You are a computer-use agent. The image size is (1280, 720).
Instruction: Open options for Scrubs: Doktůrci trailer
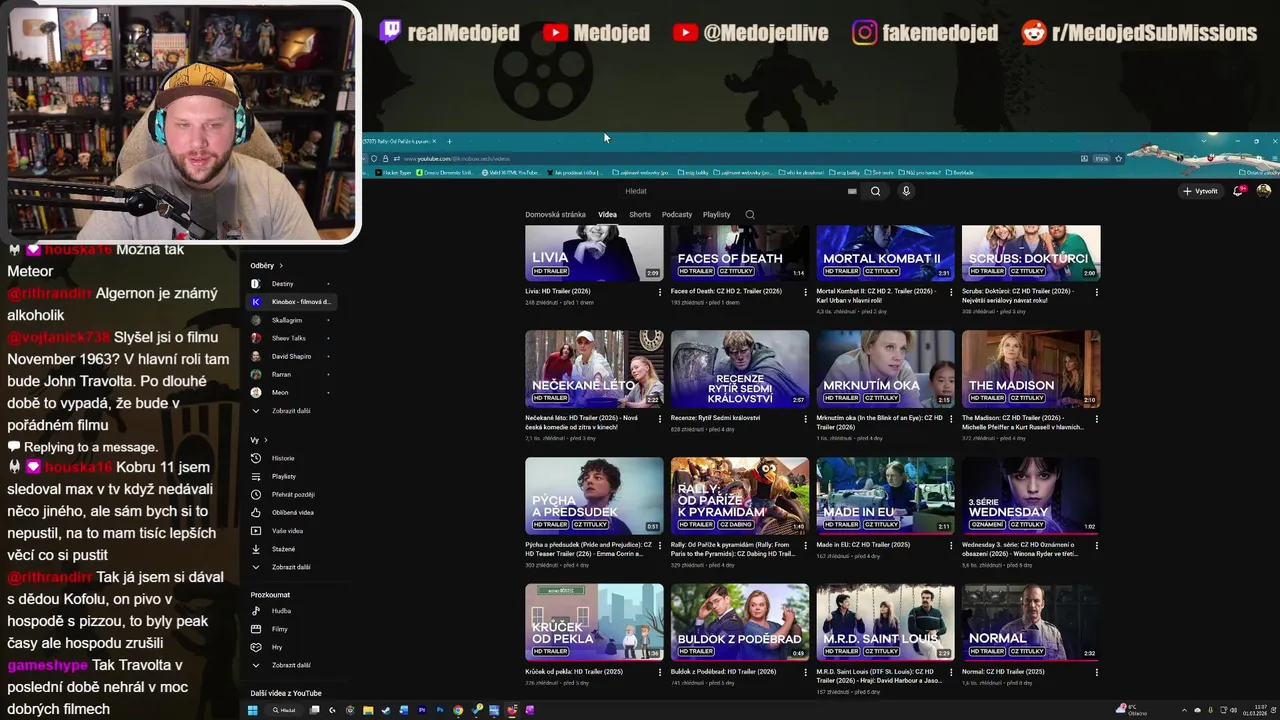pos(1097,293)
